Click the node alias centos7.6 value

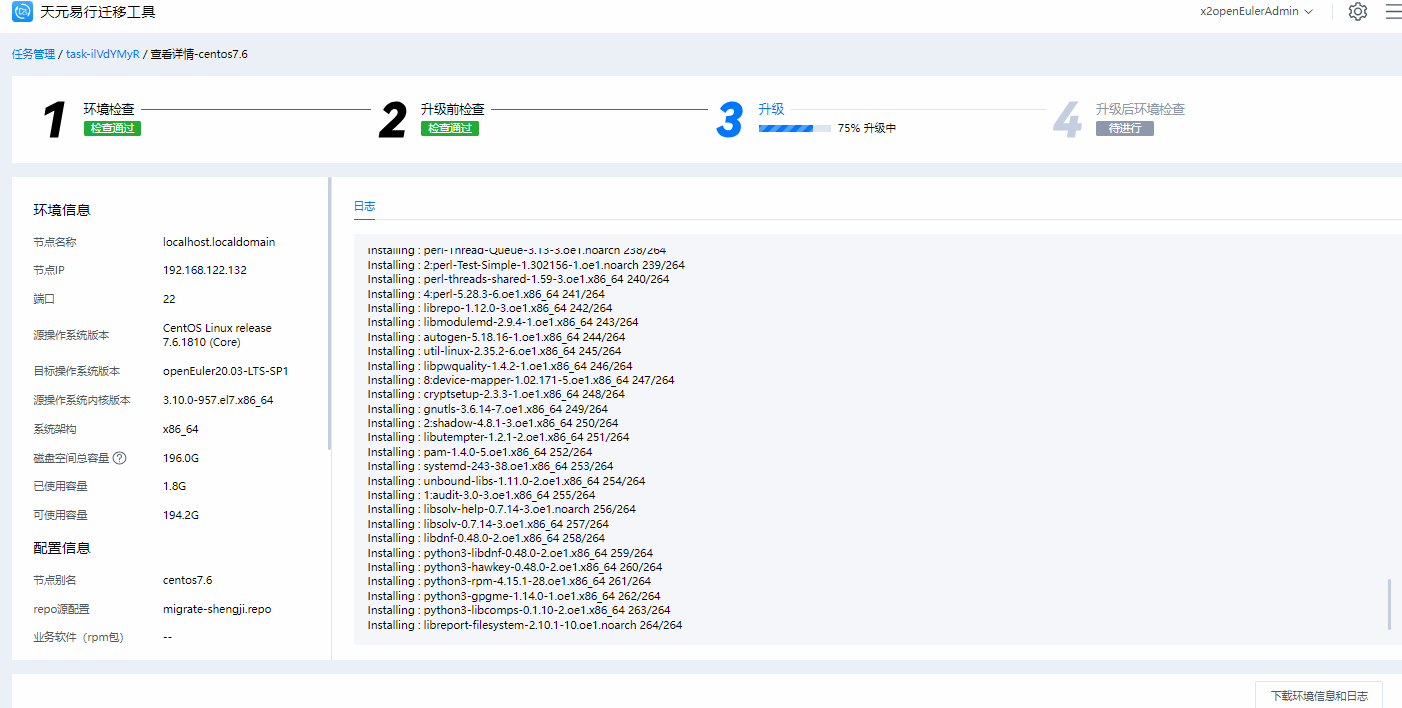coord(188,580)
